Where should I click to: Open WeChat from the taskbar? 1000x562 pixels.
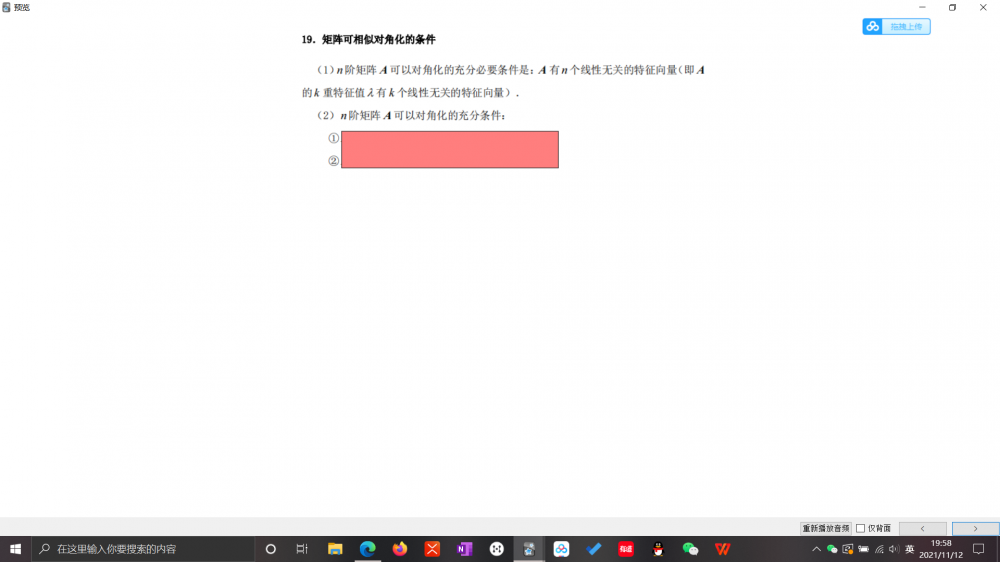click(x=690, y=549)
